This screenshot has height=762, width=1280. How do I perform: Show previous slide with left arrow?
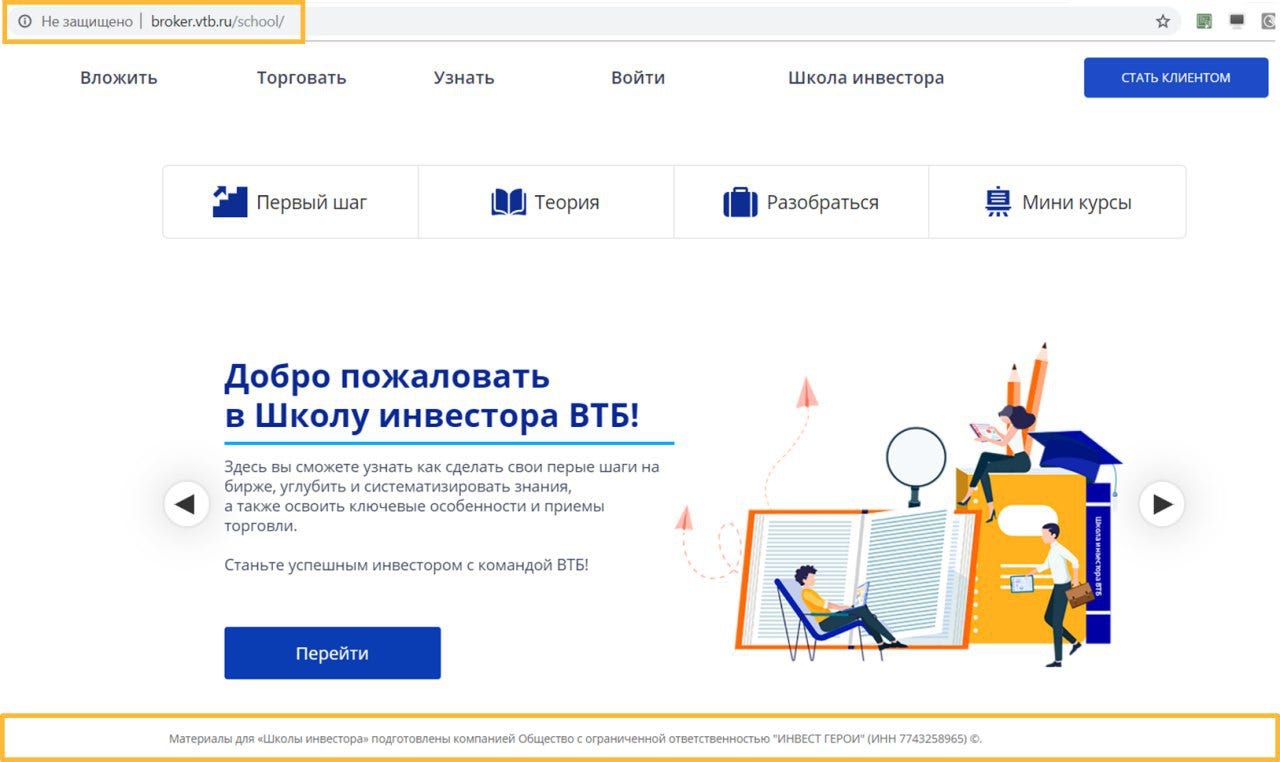(x=186, y=504)
